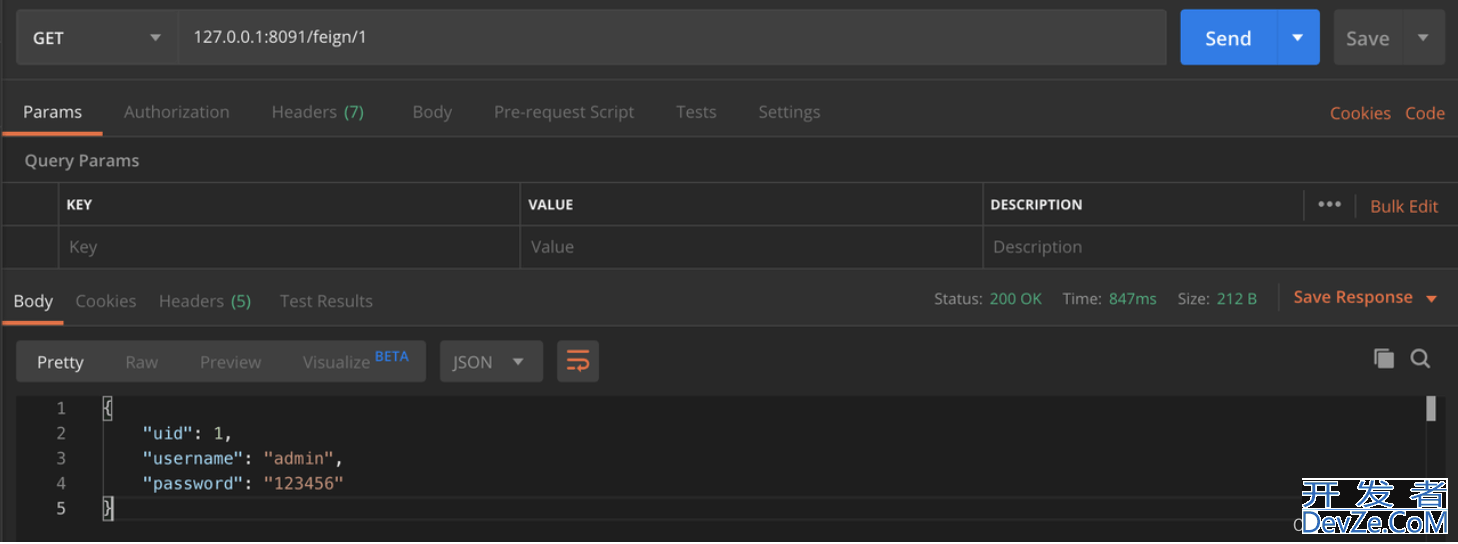This screenshot has width=1458, height=544.
Task: Copy response body with copy icon
Action: tap(1384, 358)
